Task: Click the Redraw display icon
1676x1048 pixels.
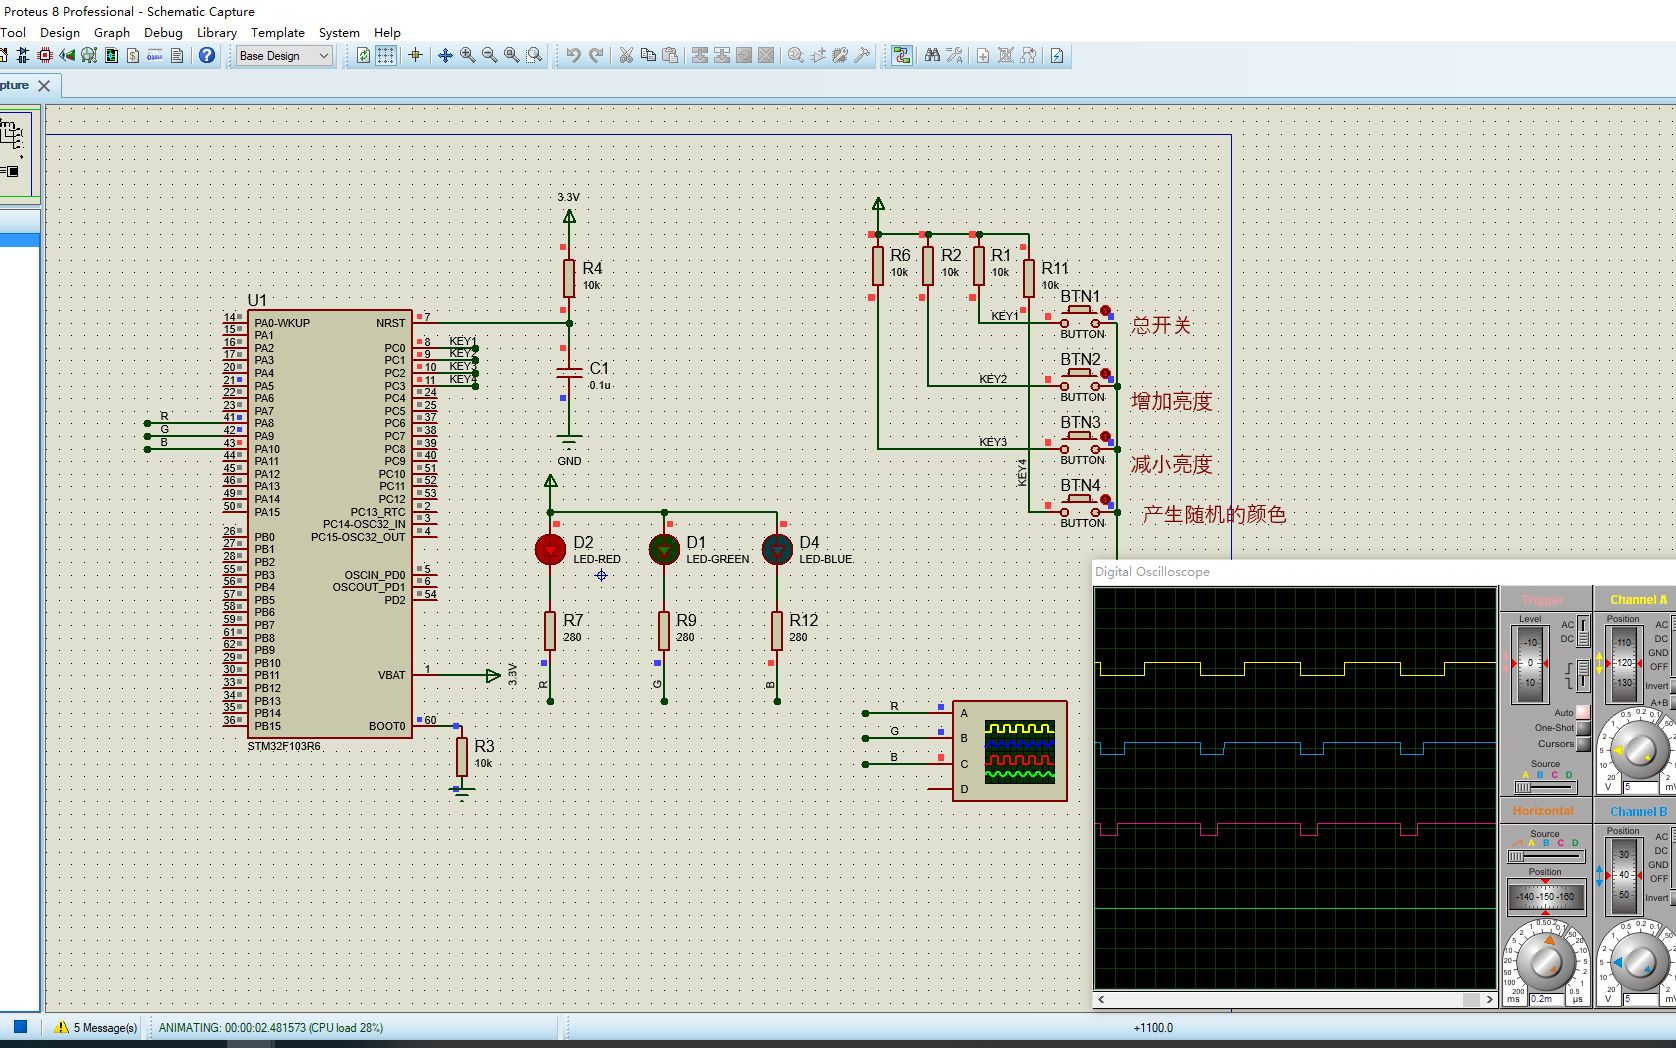Action: tap(363, 56)
